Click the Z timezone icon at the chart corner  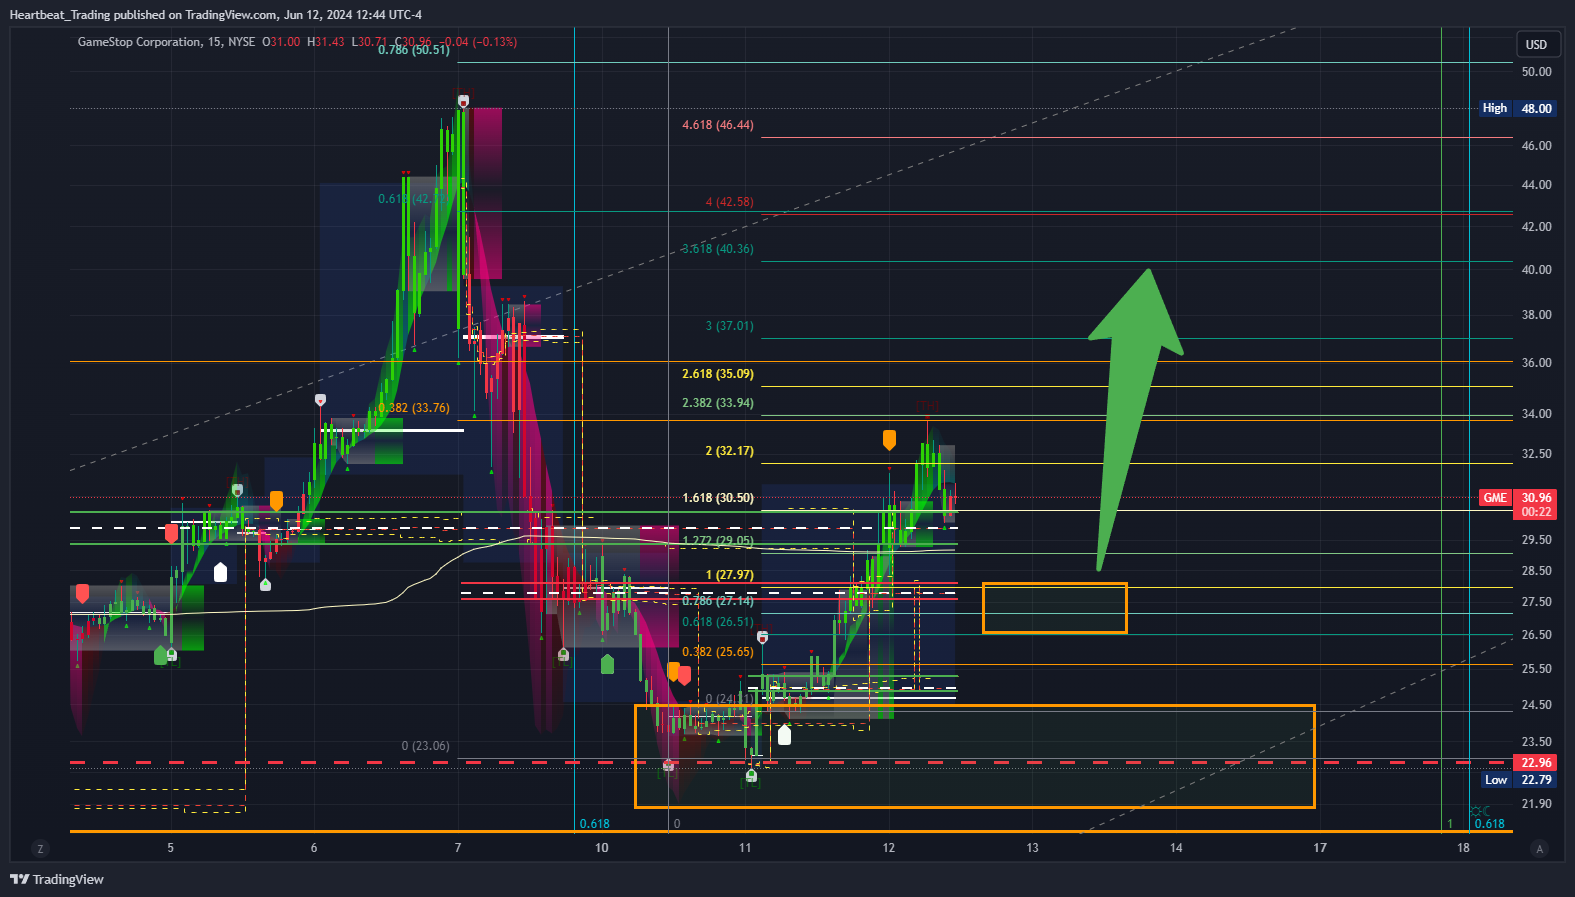(x=40, y=849)
